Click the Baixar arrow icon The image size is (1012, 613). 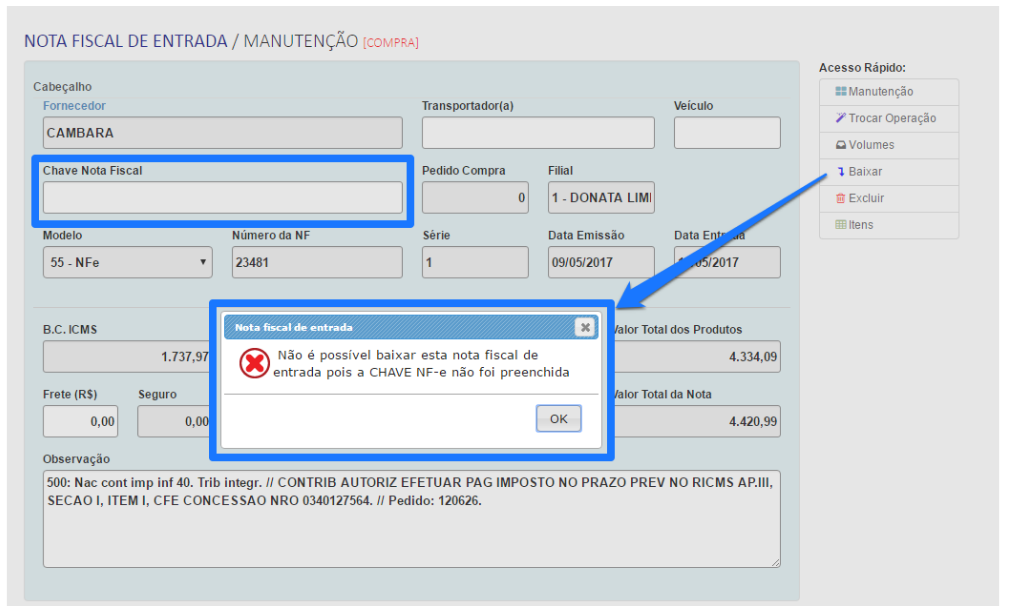(x=841, y=172)
